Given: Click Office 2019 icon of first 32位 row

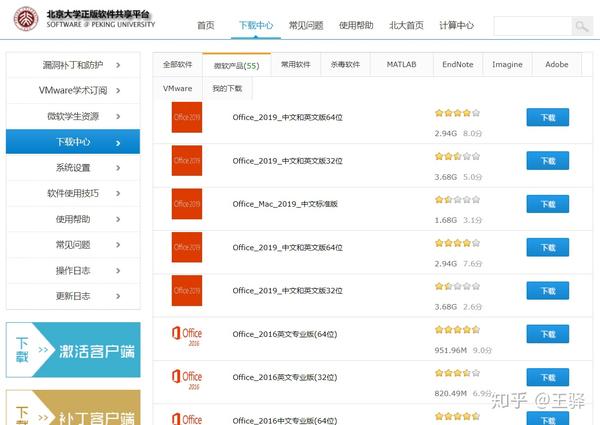Looking at the screenshot, I should 187,161.
